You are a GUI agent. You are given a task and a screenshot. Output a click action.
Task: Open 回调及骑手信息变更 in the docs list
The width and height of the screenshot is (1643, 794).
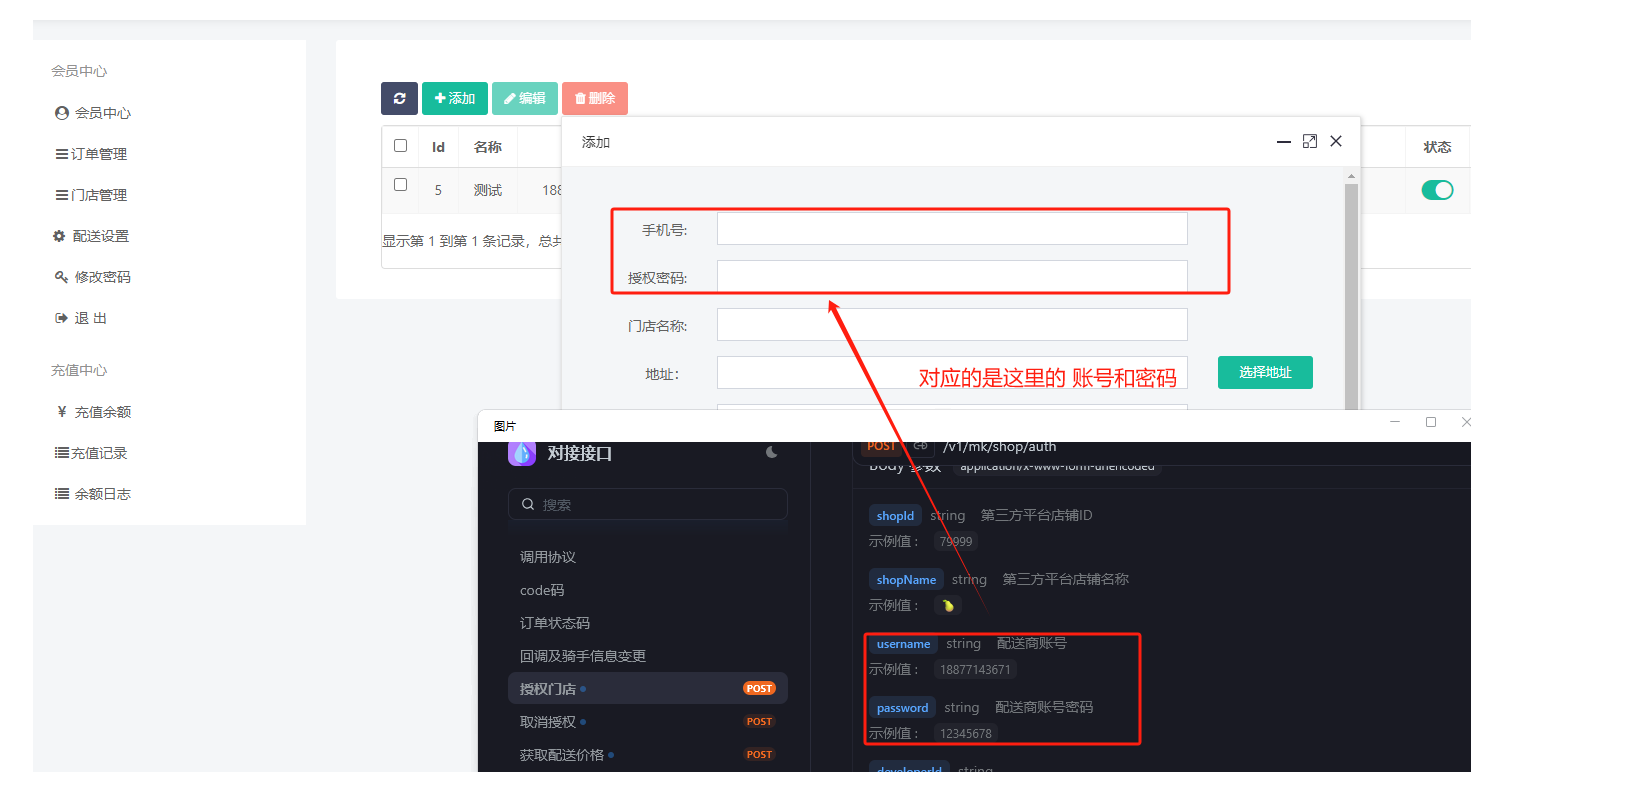pyautogui.click(x=583, y=656)
